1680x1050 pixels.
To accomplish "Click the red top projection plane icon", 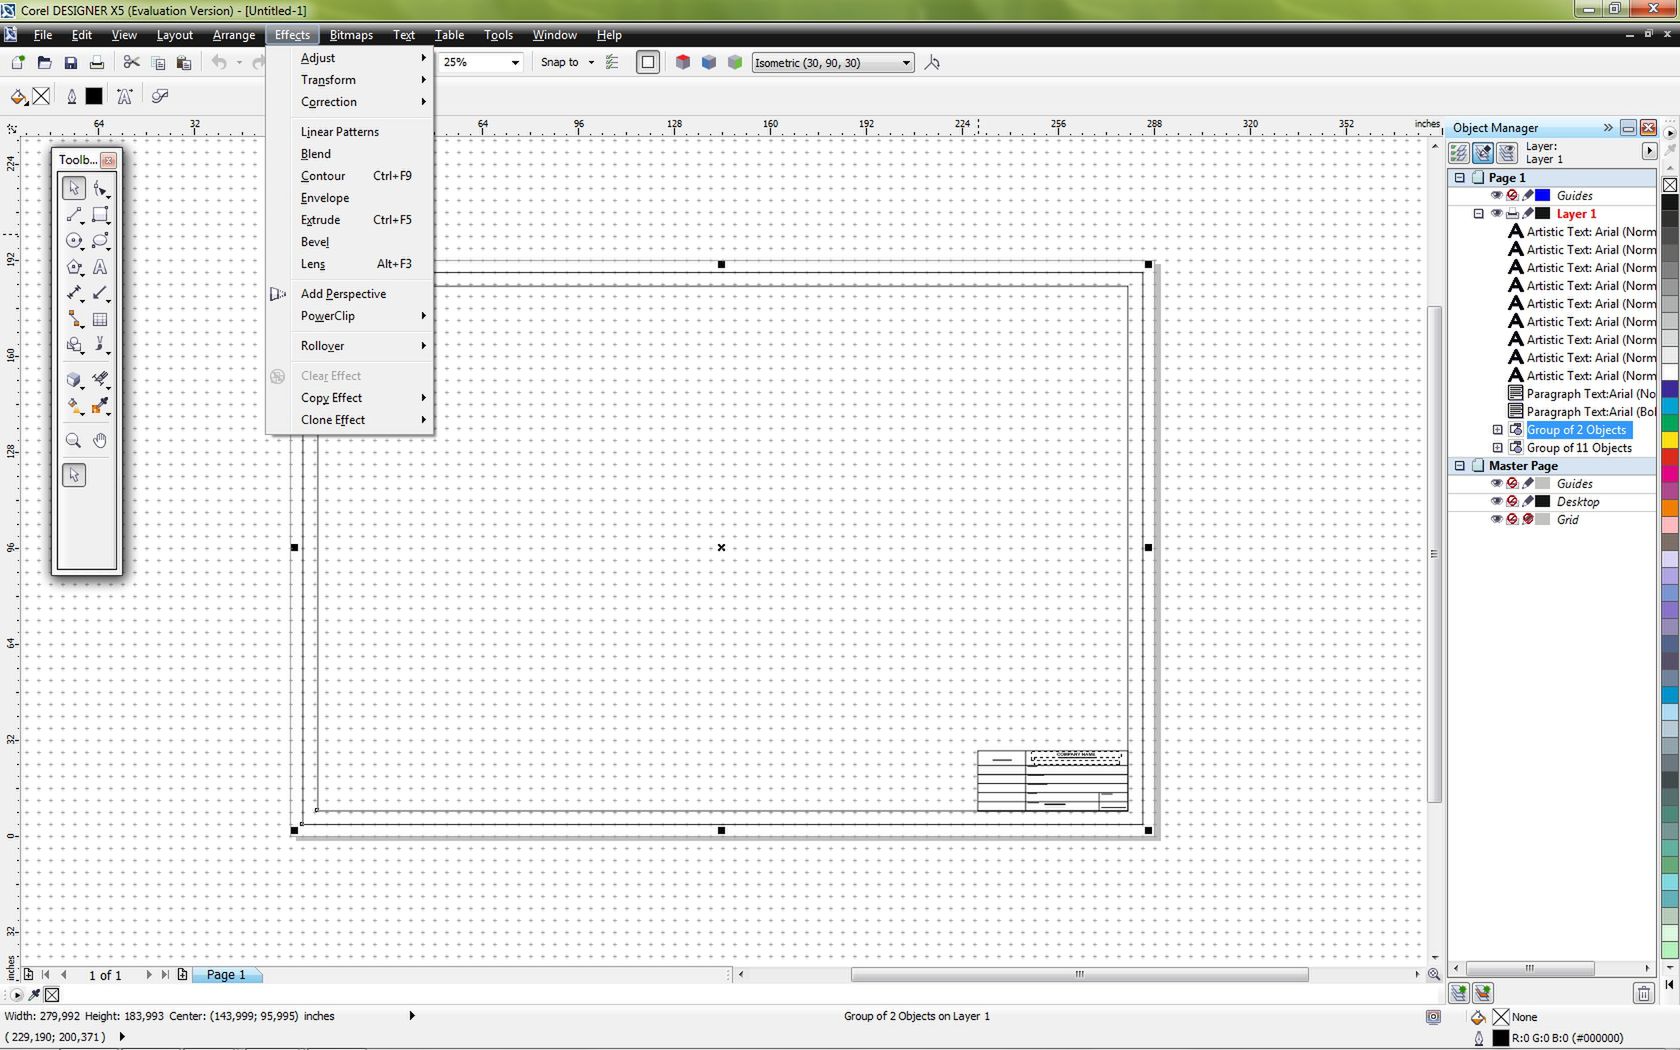I will tap(683, 62).
